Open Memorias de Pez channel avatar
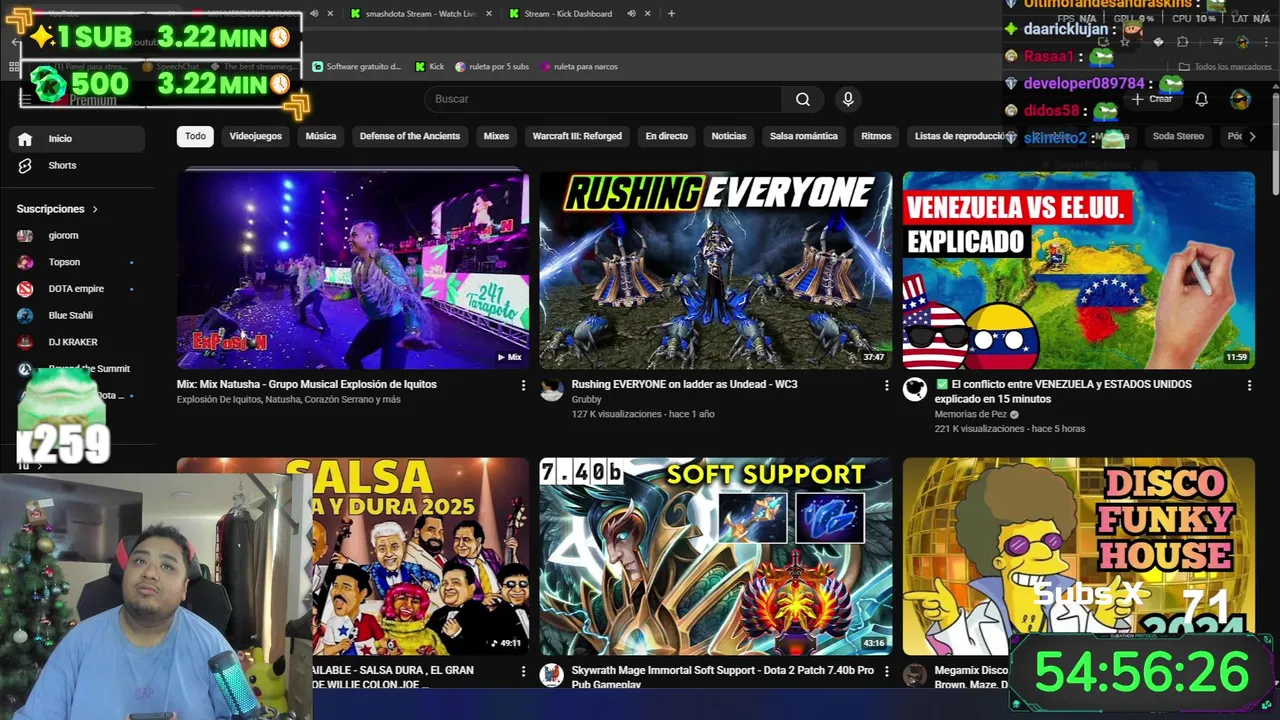This screenshot has height=720, width=1280. click(915, 390)
